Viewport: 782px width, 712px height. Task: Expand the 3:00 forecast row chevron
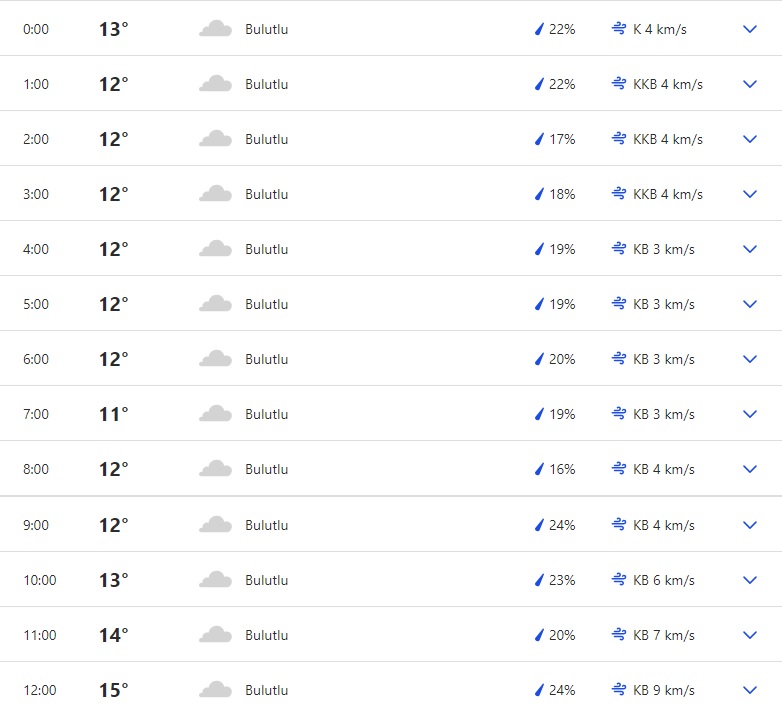pos(750,194)
